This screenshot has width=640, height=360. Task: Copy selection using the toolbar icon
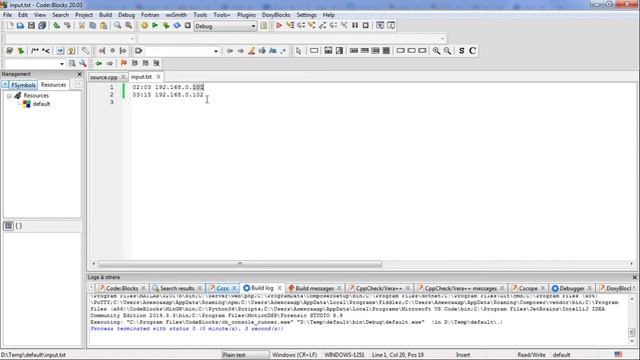pos(93,26)
